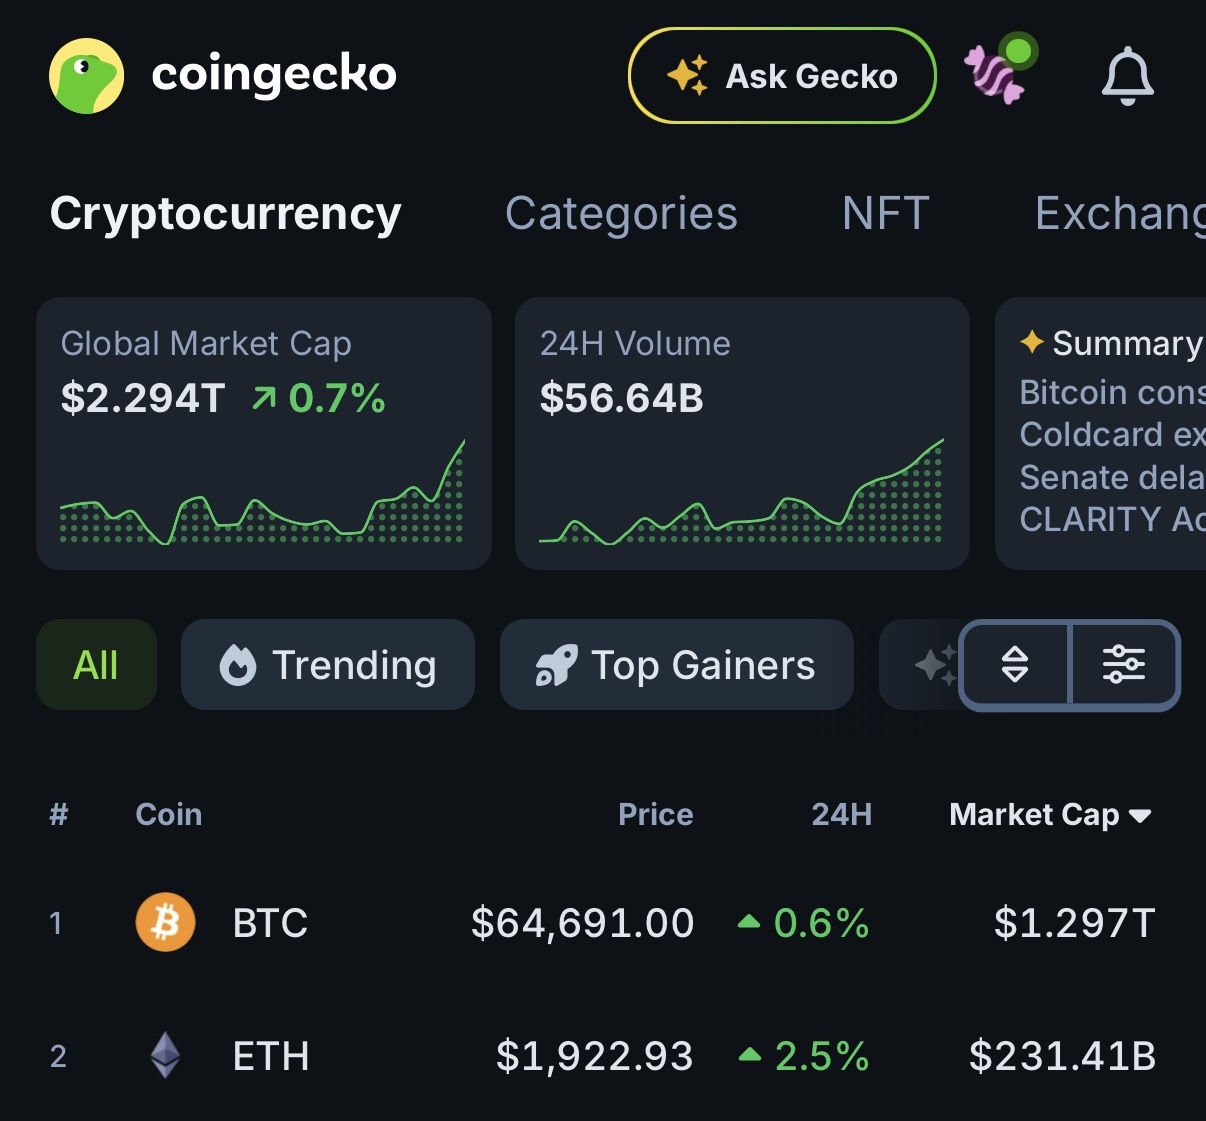This screenshot has width=1206, height=1121.
Task: Tap the candy rewards icon
Action: (x=997, y=72)
